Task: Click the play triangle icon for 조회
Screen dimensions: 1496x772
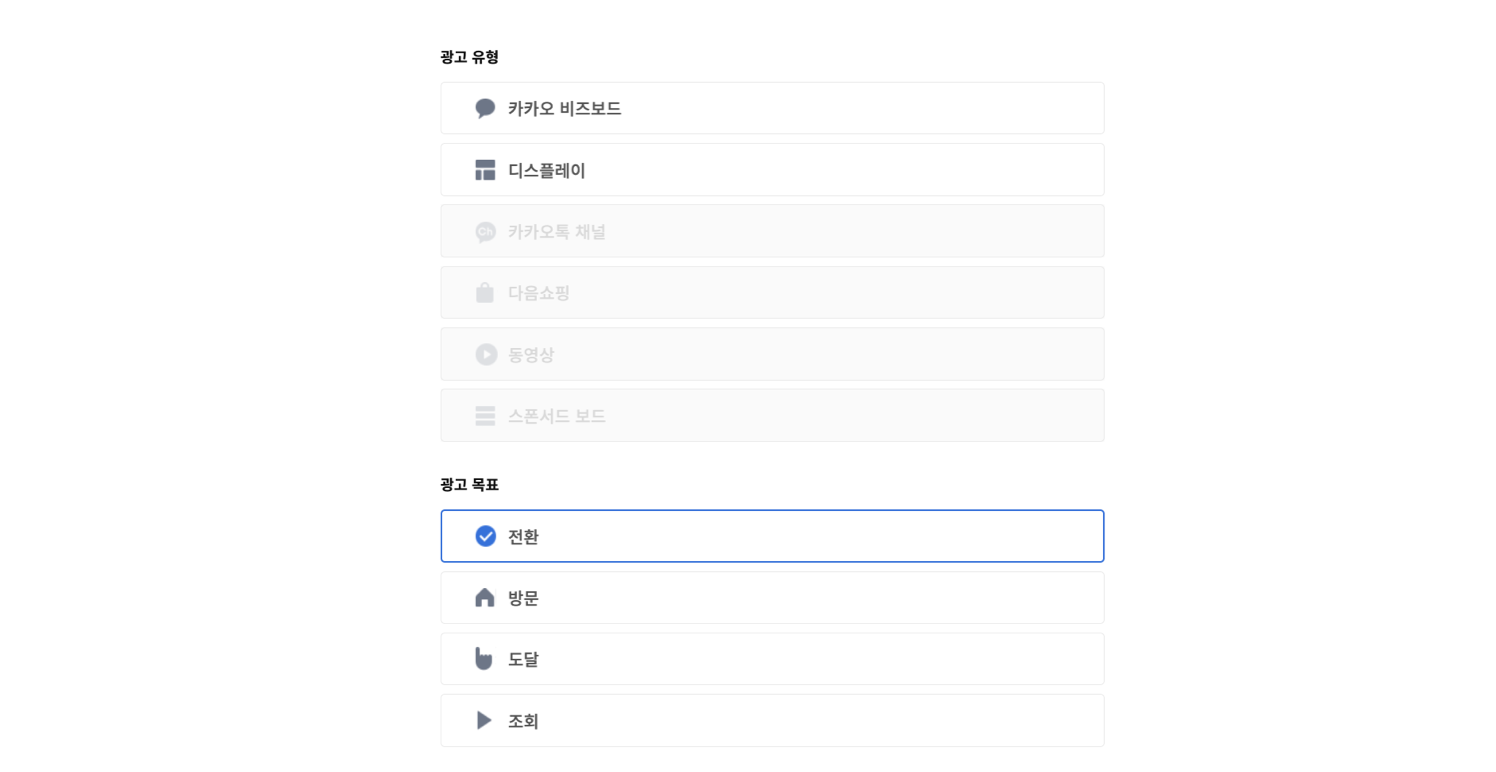Action: pos(484,720)
